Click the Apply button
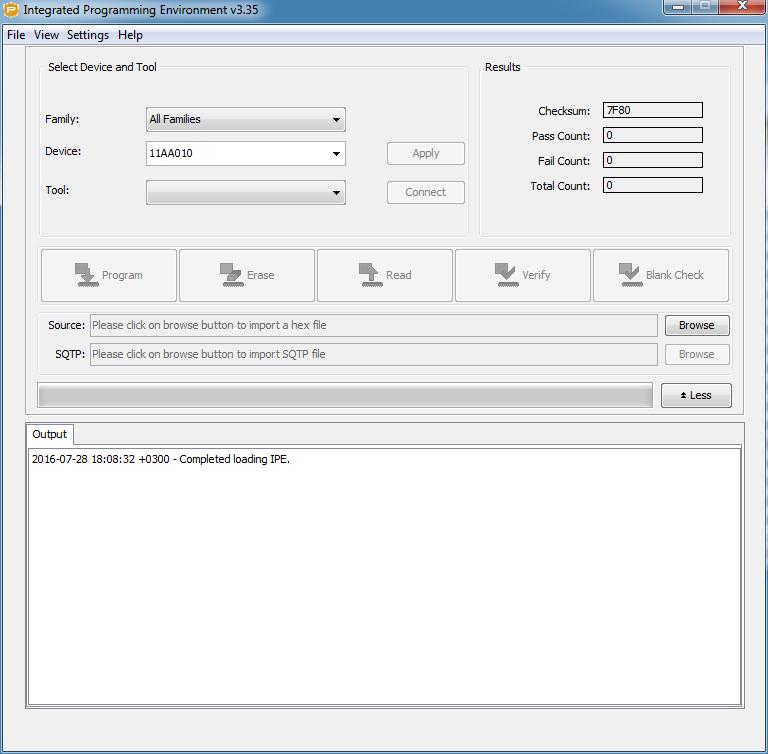 coord(426,153)
